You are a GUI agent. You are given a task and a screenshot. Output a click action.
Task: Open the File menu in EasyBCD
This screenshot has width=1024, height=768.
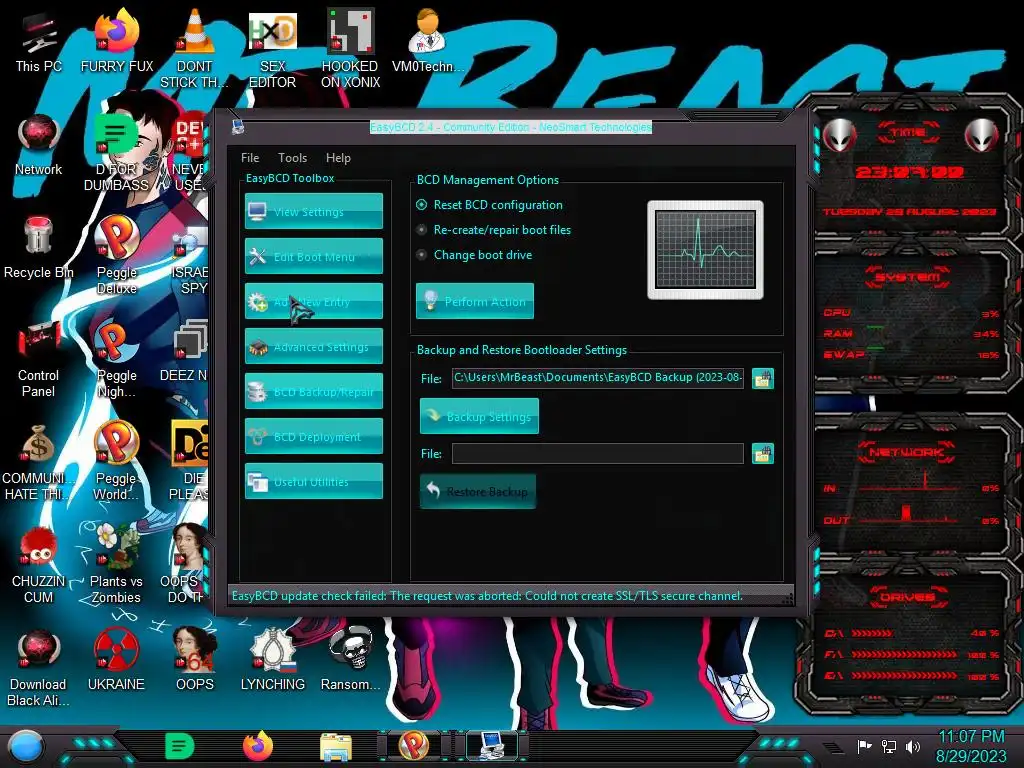pos(249,157)
